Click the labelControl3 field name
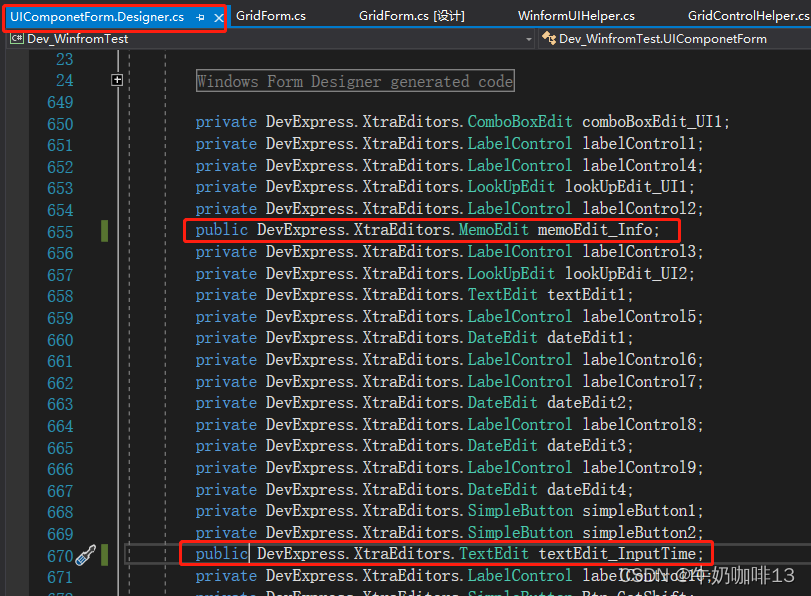Screen dimensions: 811x596 (x=639, y=251)
